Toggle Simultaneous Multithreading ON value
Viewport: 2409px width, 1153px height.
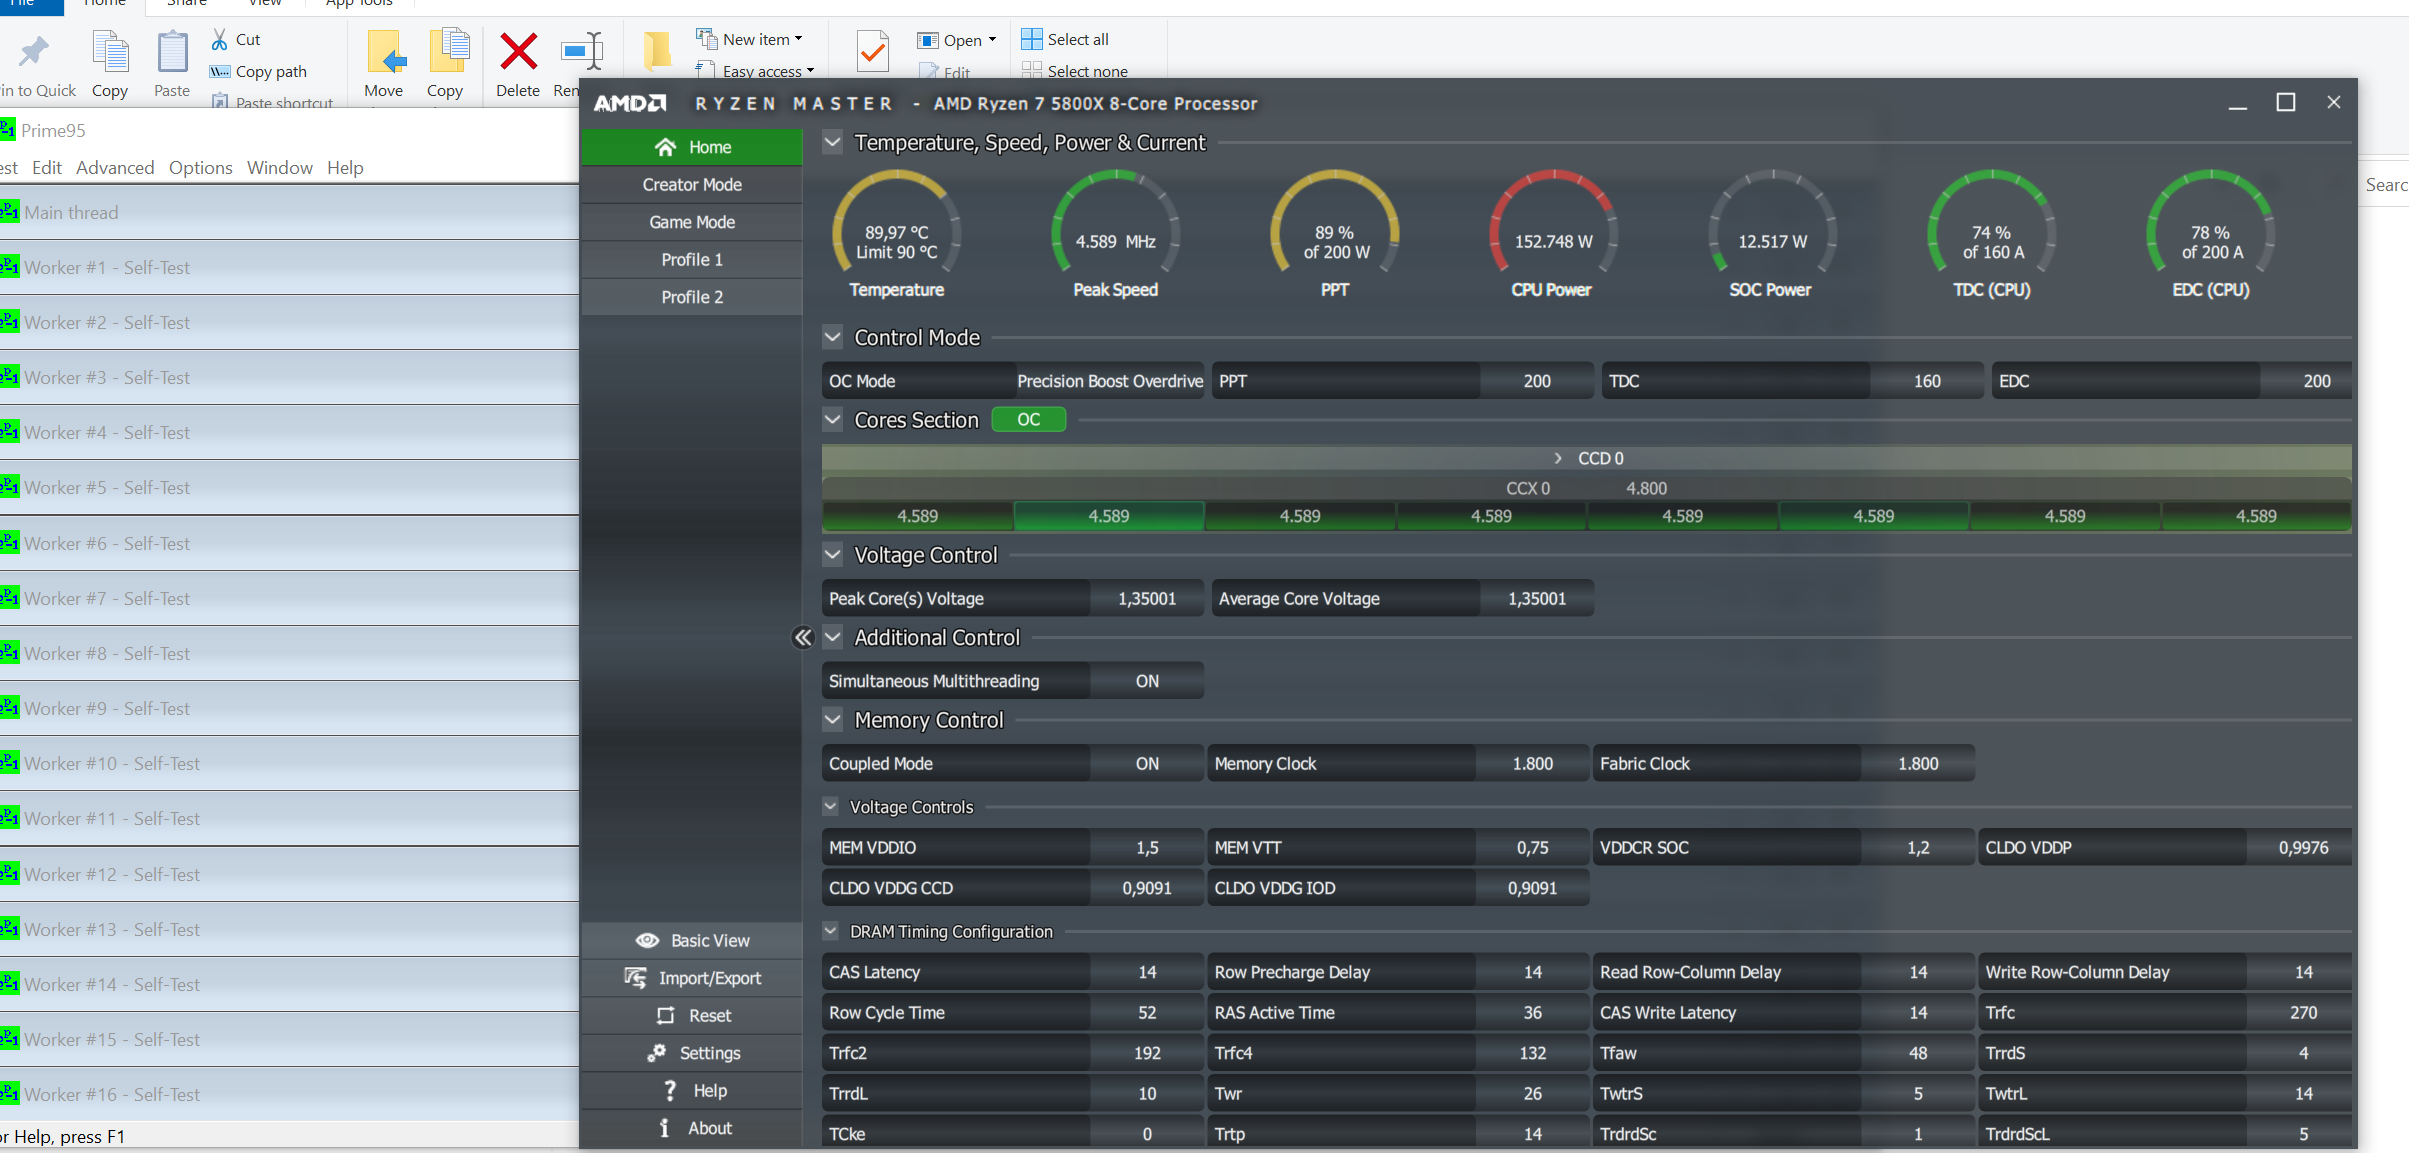click(1146, 681)
